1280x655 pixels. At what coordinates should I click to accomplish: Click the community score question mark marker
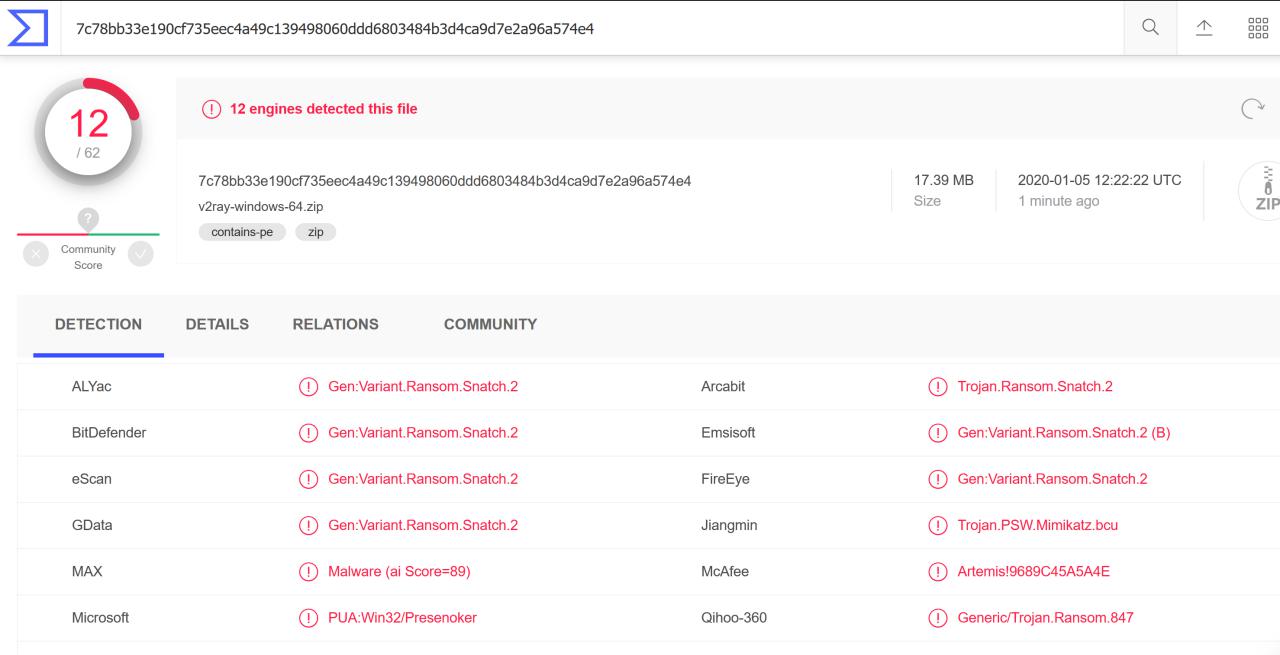click(x=88, y=219)
